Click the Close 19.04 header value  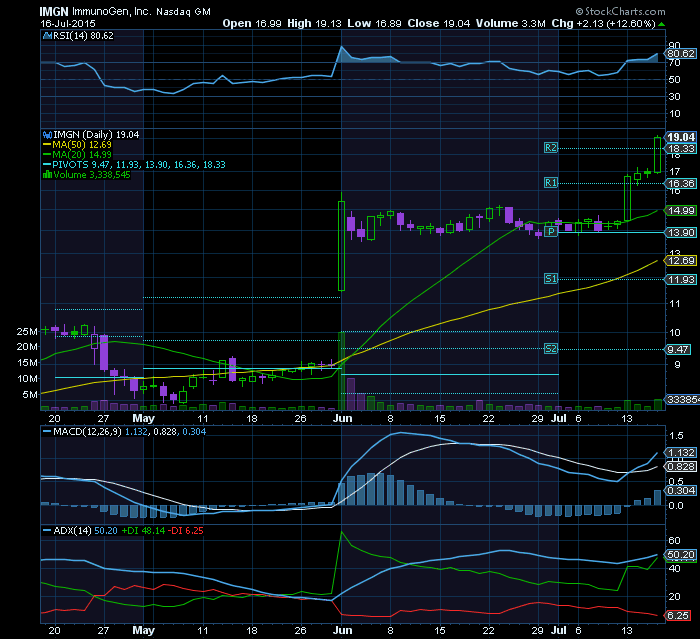438,24
